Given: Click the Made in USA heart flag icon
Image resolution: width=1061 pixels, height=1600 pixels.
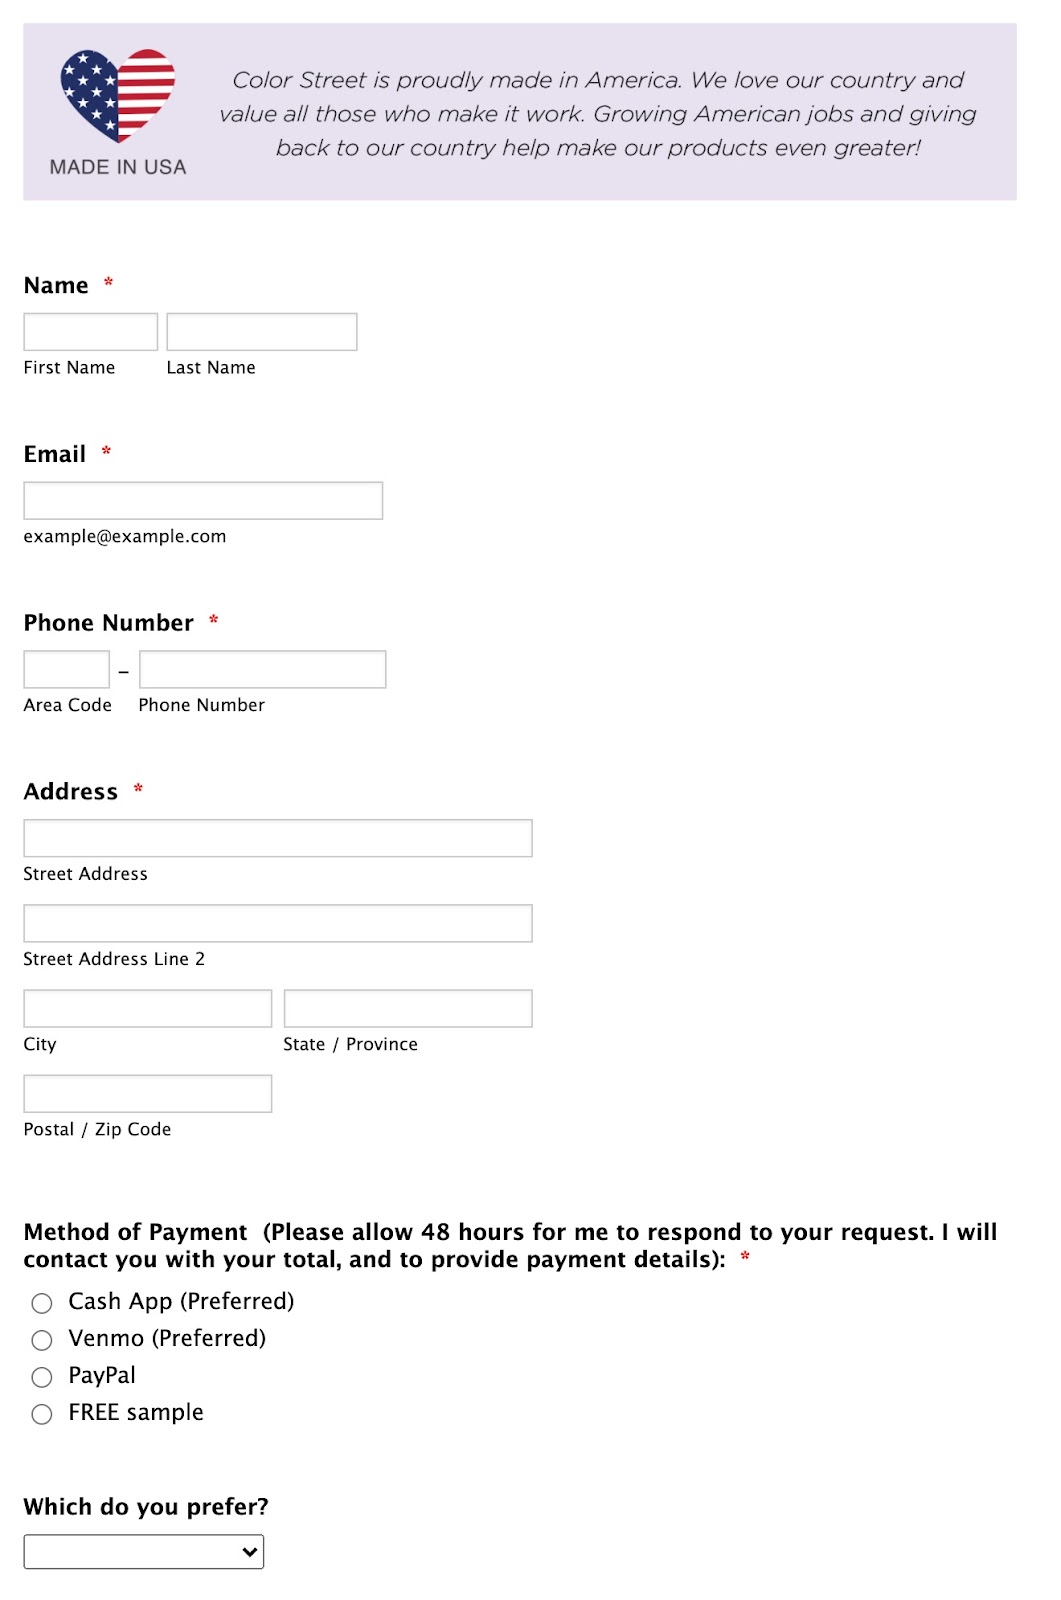Looking at the screenshot, I should coord(118,95).
